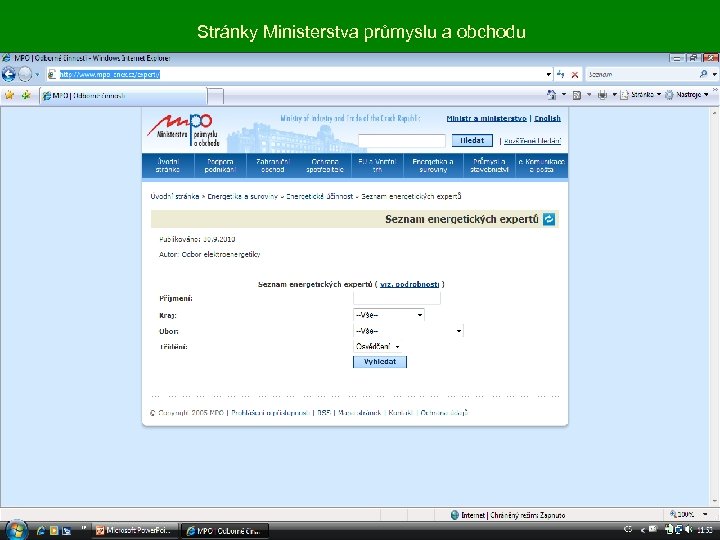
Task: Click the browser Forward arrow button
Action: tap(25, 74)
